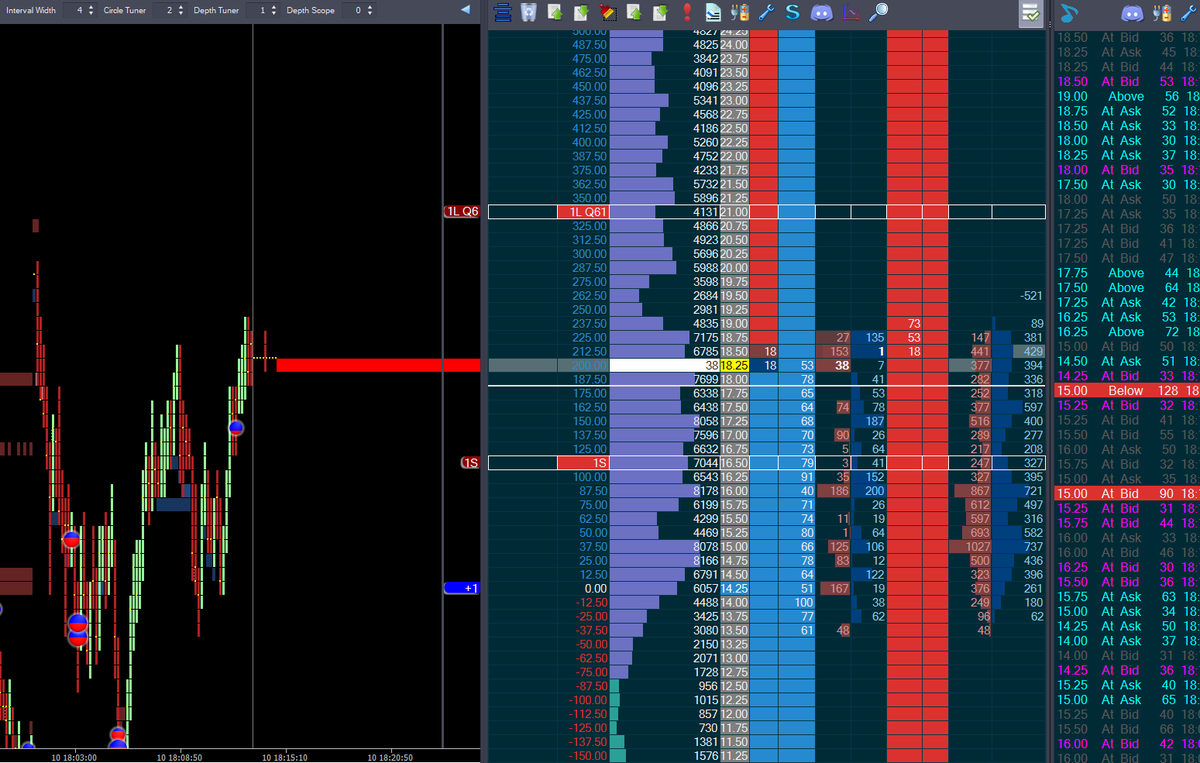
Task: Increase the Interval Width value
Action: coord(91,7)
